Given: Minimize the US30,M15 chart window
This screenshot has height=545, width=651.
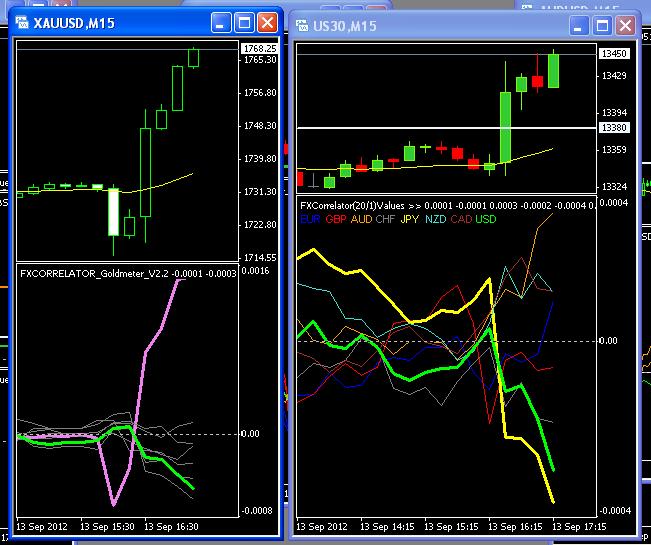Looking at the screenshot, I should pos(579,26).
